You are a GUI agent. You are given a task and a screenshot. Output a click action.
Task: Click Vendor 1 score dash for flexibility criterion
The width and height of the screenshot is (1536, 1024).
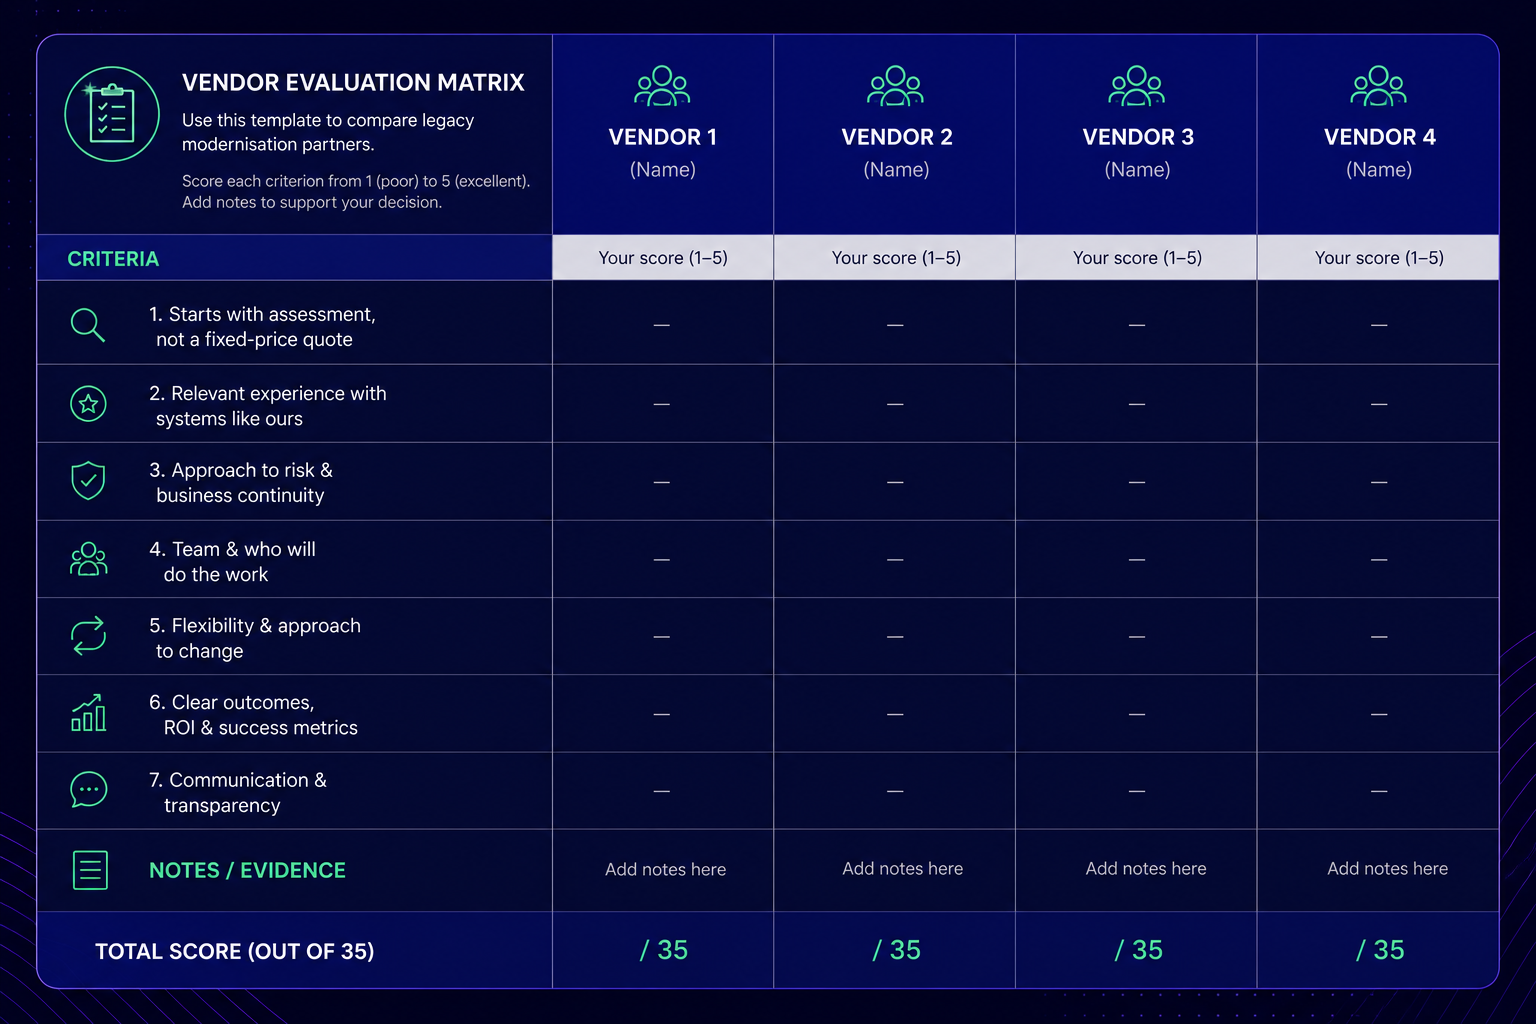point(662,637)
